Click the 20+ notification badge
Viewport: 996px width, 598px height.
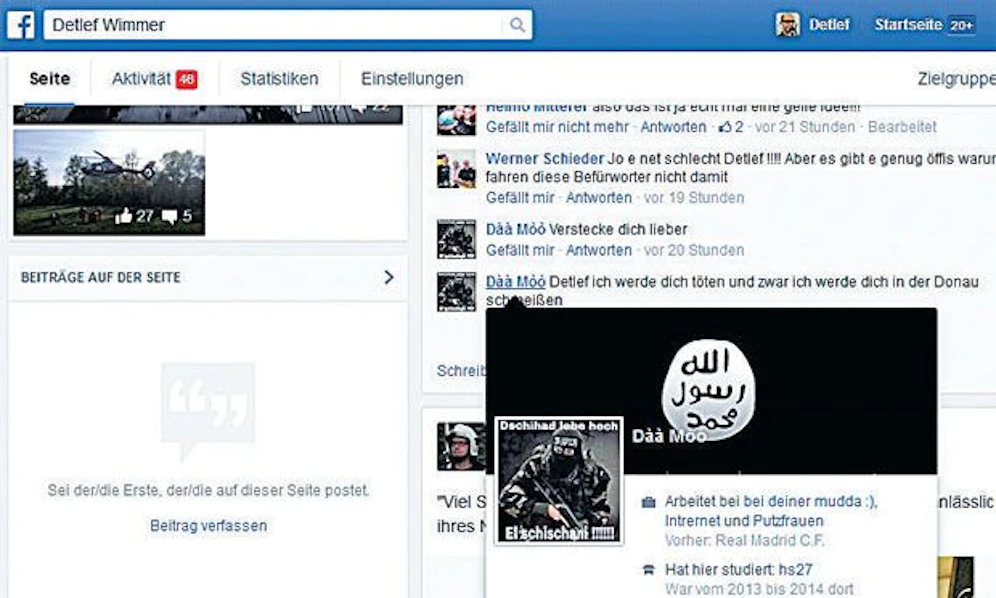point(961,25)
